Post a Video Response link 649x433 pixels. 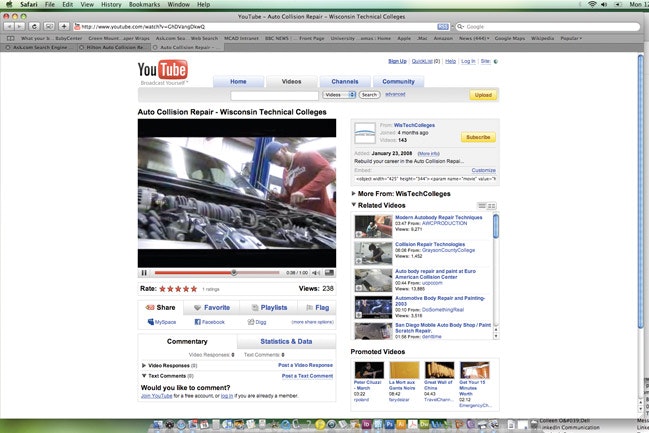pyautogui.click(x=305, y=365)
